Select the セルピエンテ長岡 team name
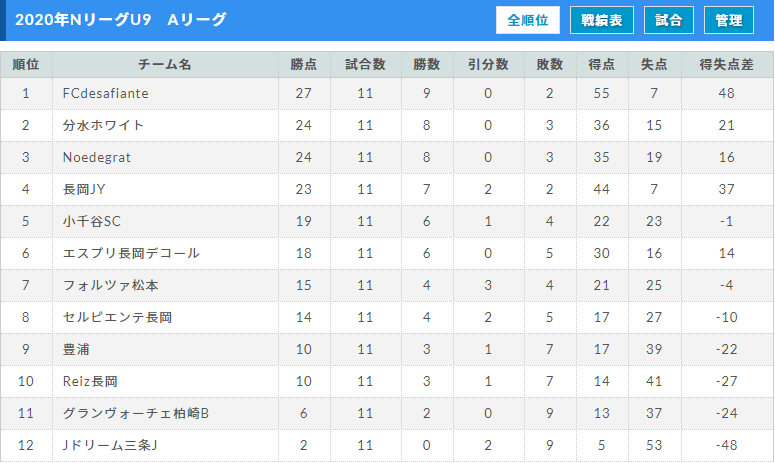The height and width of the screenshot is (463, 775). click(x=117, y=317)
